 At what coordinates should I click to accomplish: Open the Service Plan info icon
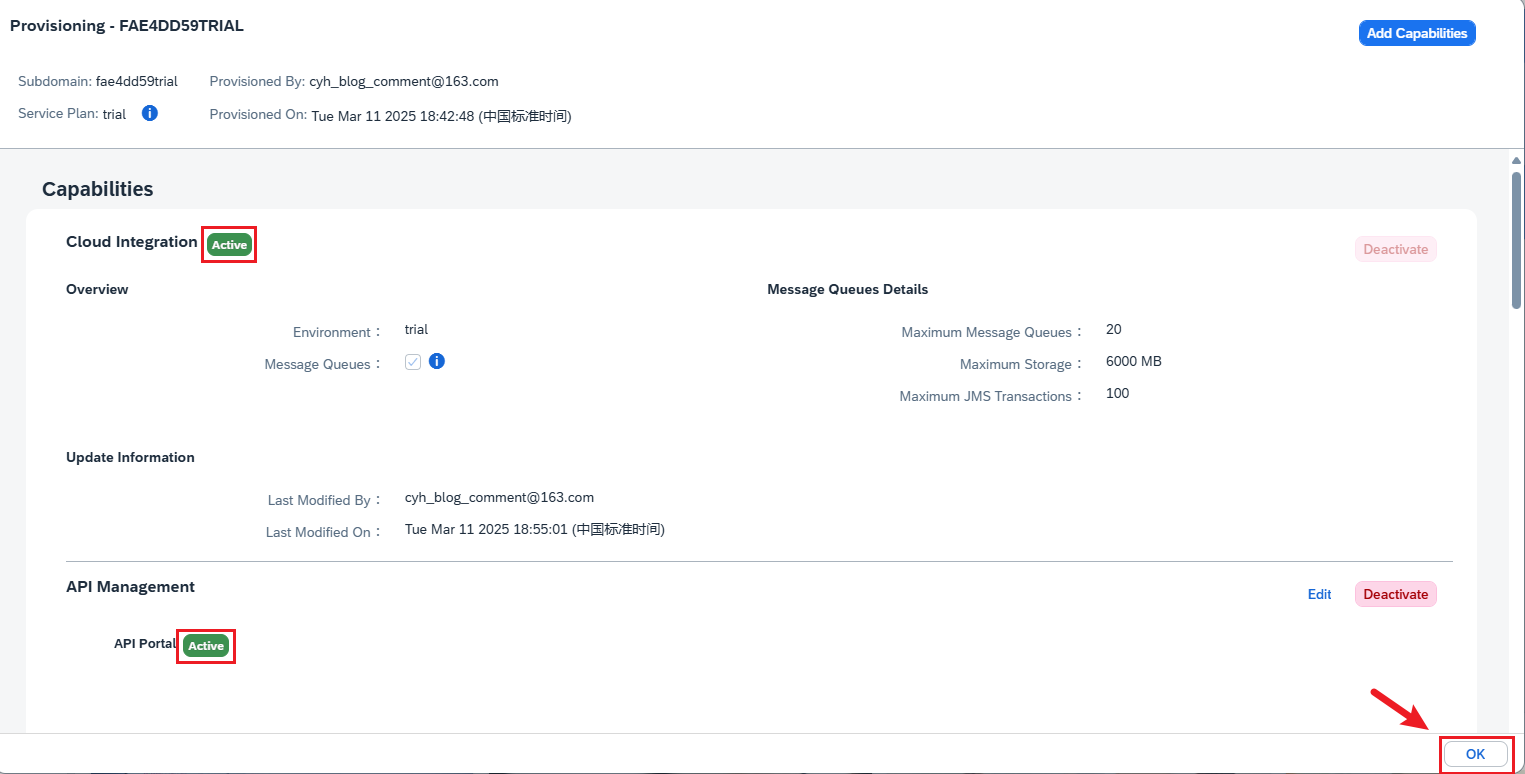(x=150, y=113)
